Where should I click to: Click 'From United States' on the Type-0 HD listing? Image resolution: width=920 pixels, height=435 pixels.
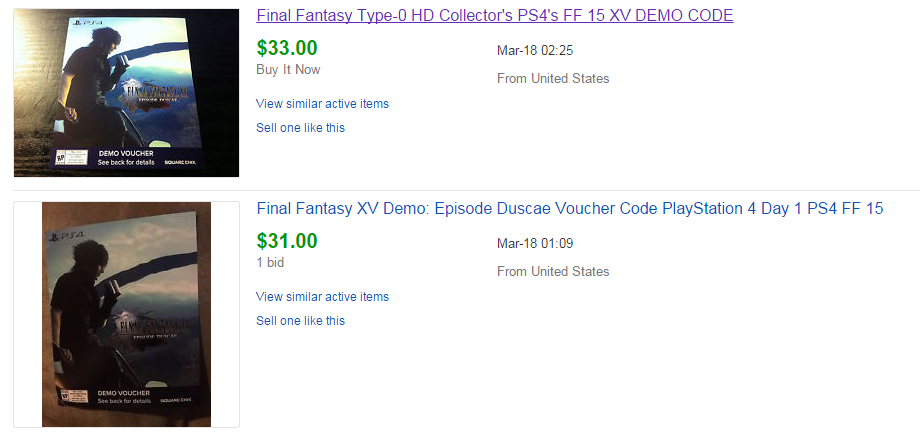click(553, 79)
